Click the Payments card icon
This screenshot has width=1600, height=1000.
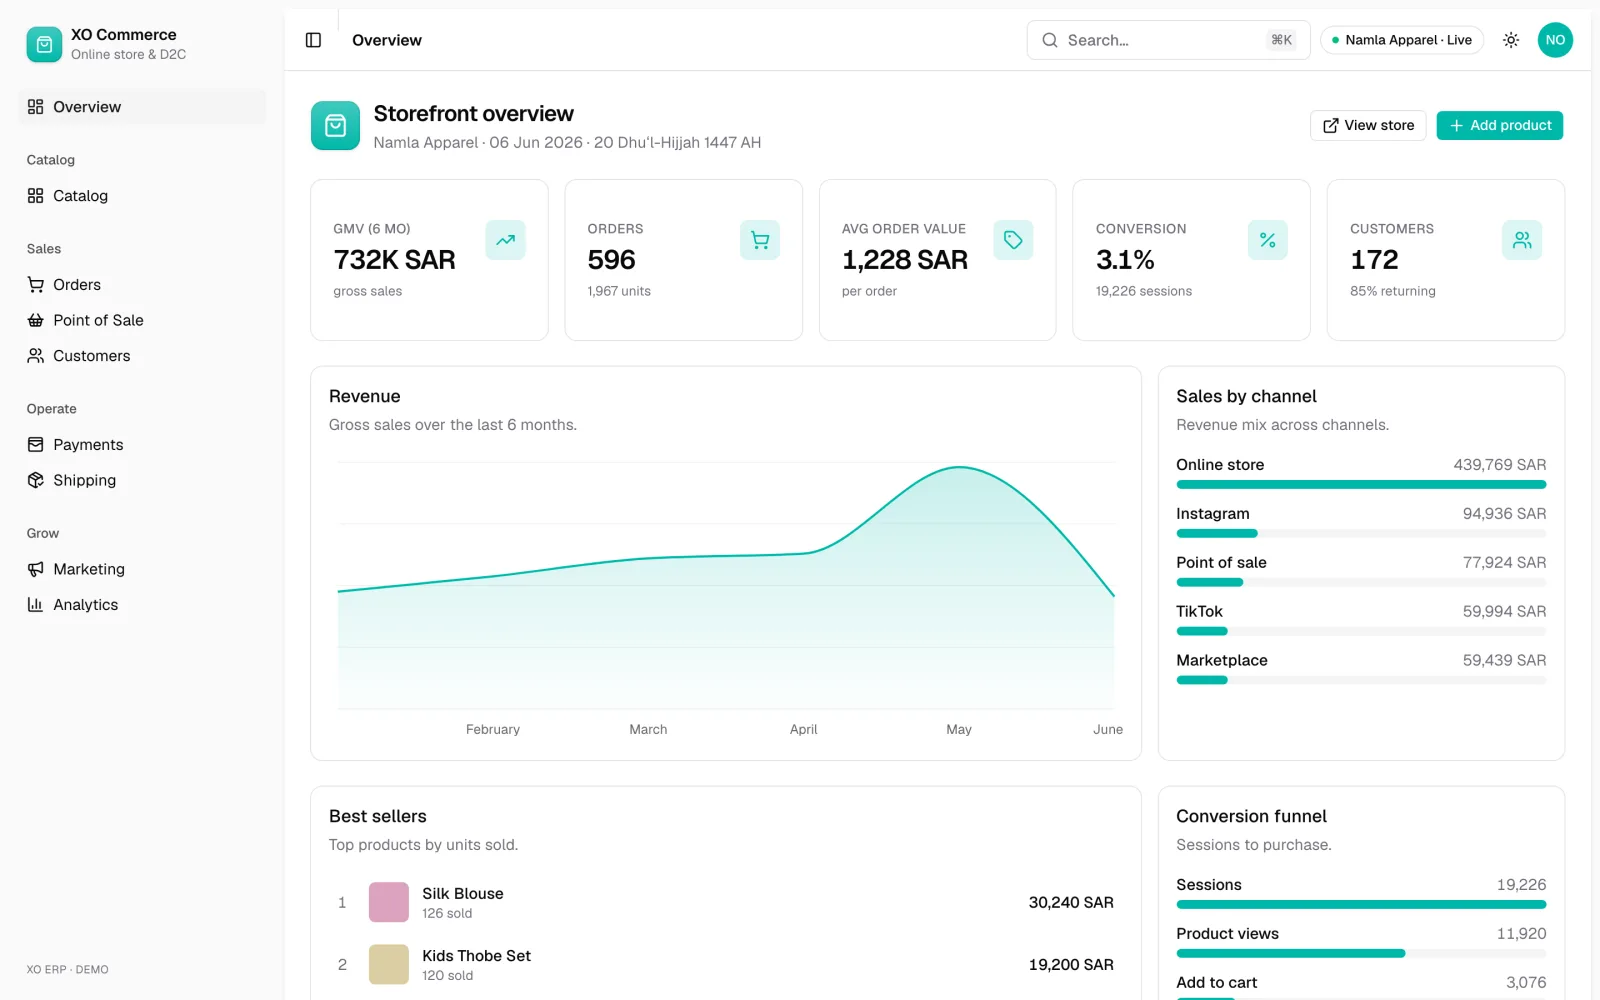[36, 445]
